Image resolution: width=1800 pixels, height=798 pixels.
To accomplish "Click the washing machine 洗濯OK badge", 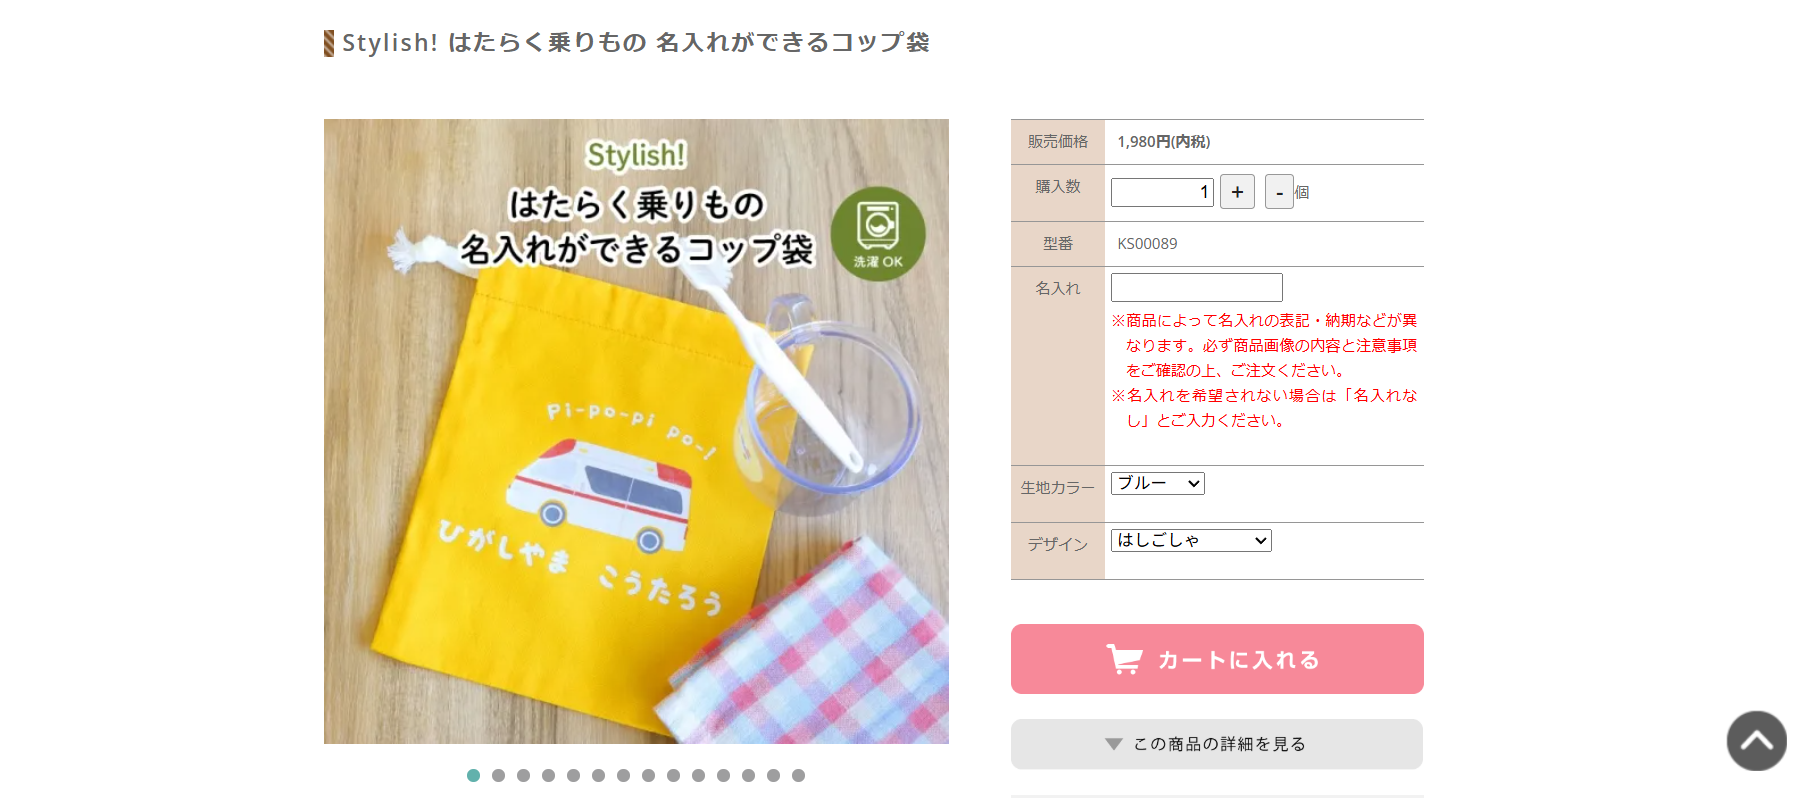I will click(878, 234).
